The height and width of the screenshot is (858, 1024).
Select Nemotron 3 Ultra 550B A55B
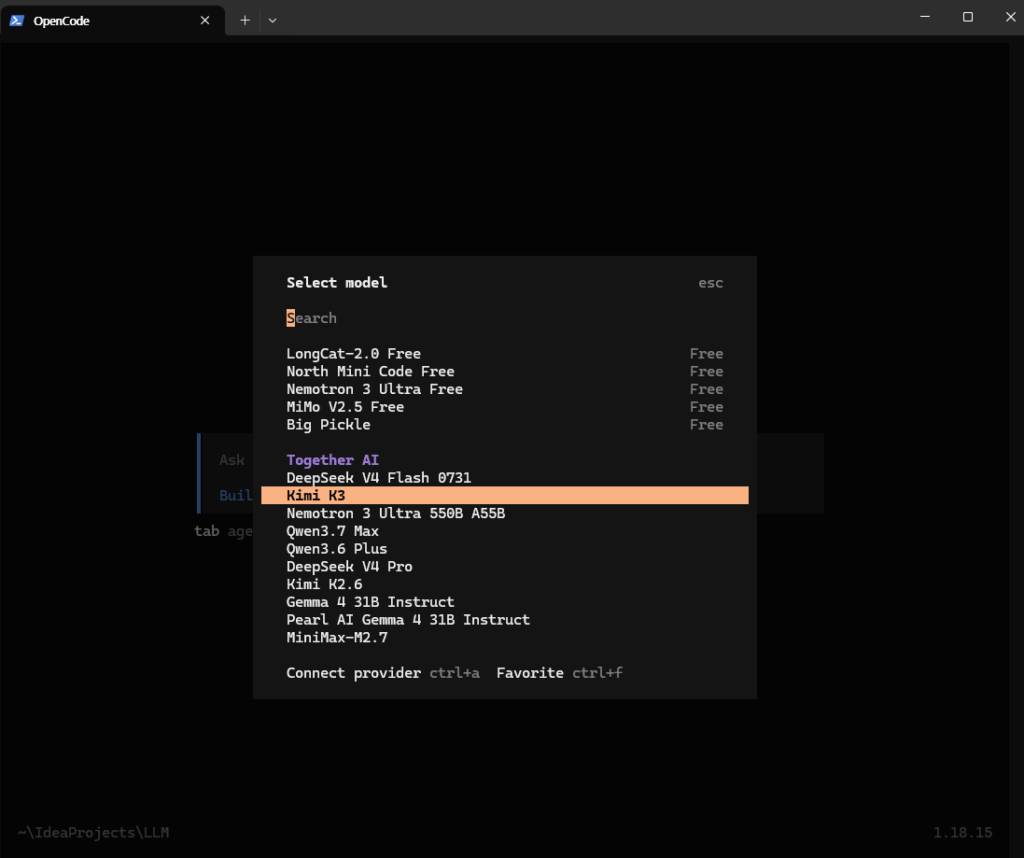pos(504,513)
